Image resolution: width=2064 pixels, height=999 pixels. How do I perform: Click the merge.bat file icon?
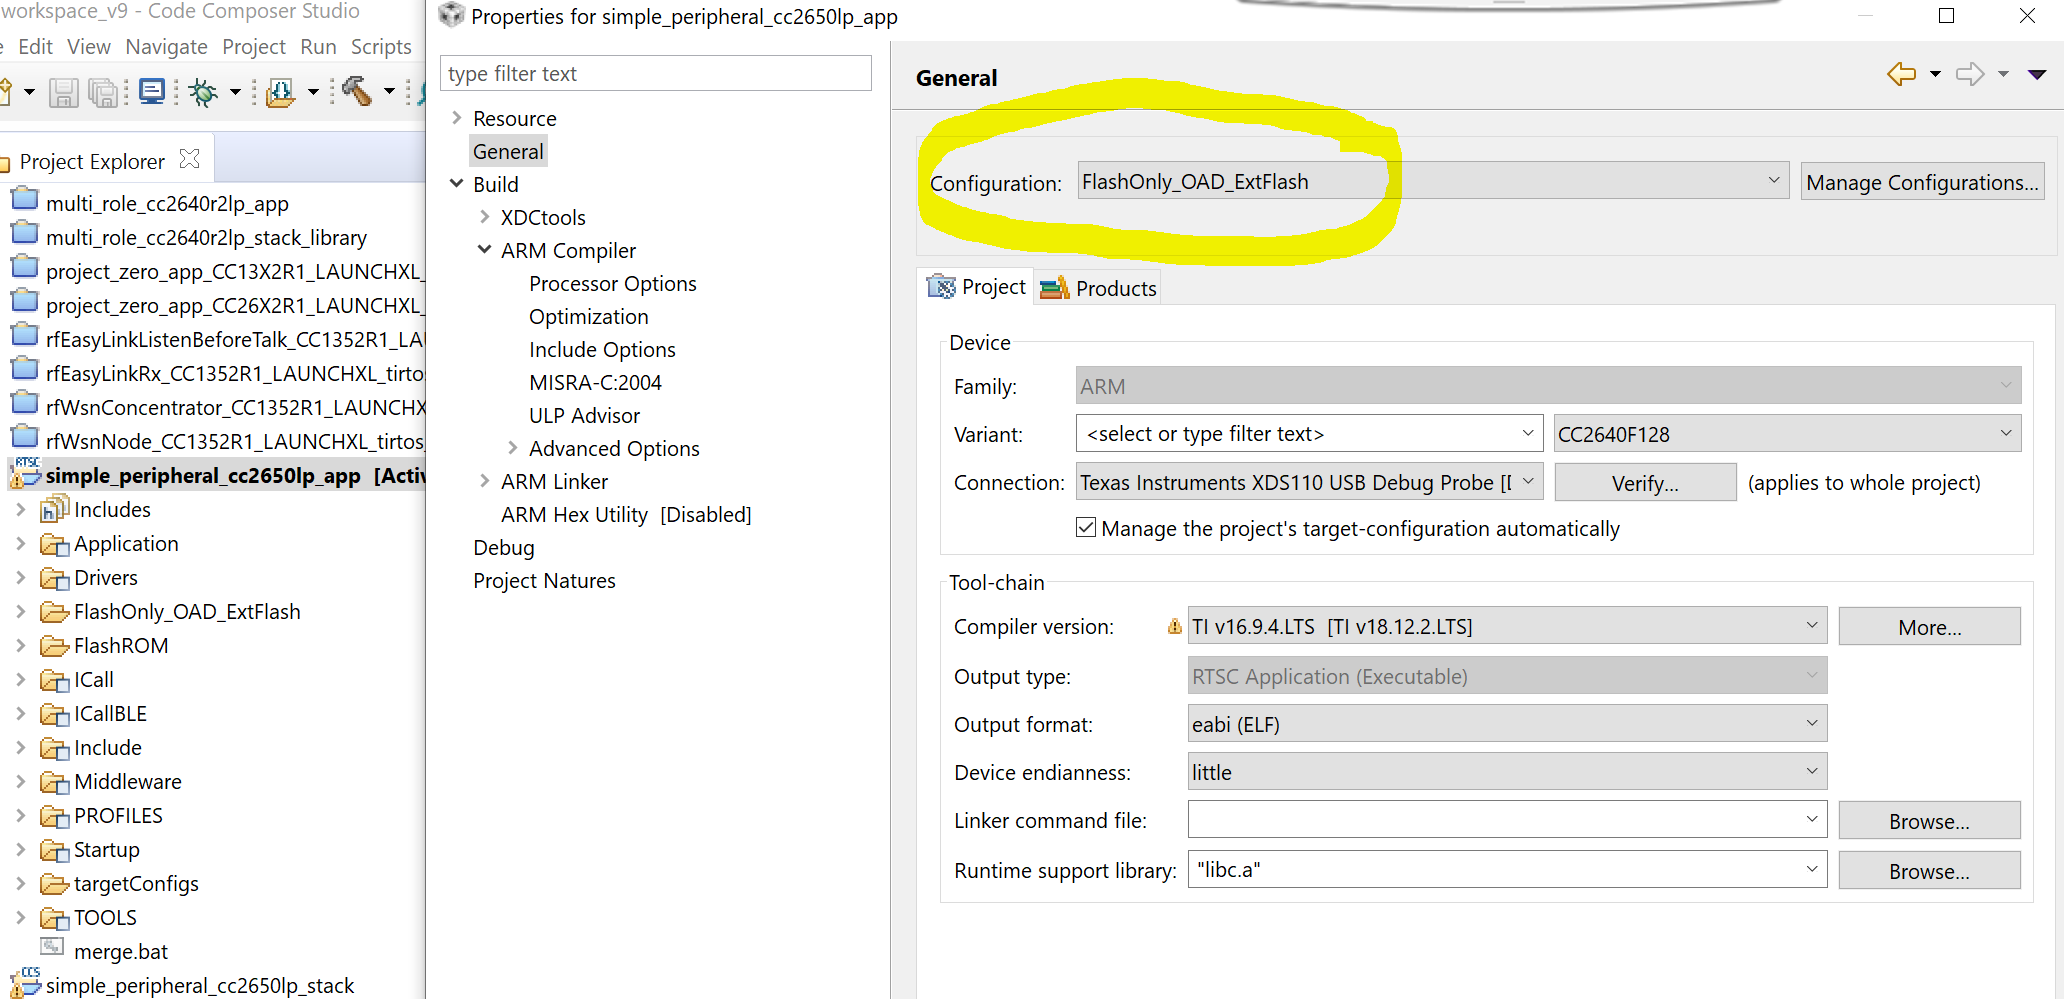click(x=52, y=946)
